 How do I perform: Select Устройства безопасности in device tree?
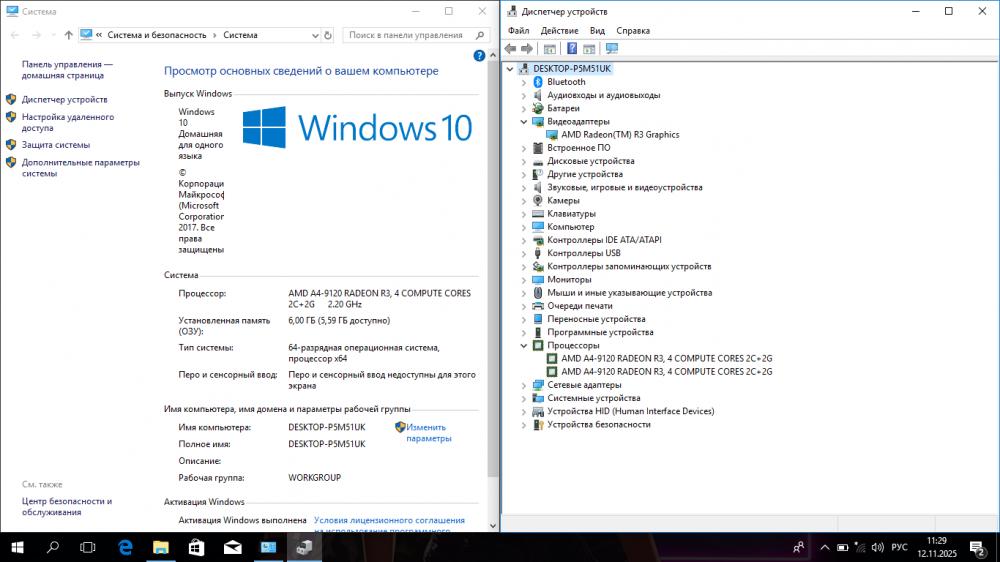[x=599, y=425]
